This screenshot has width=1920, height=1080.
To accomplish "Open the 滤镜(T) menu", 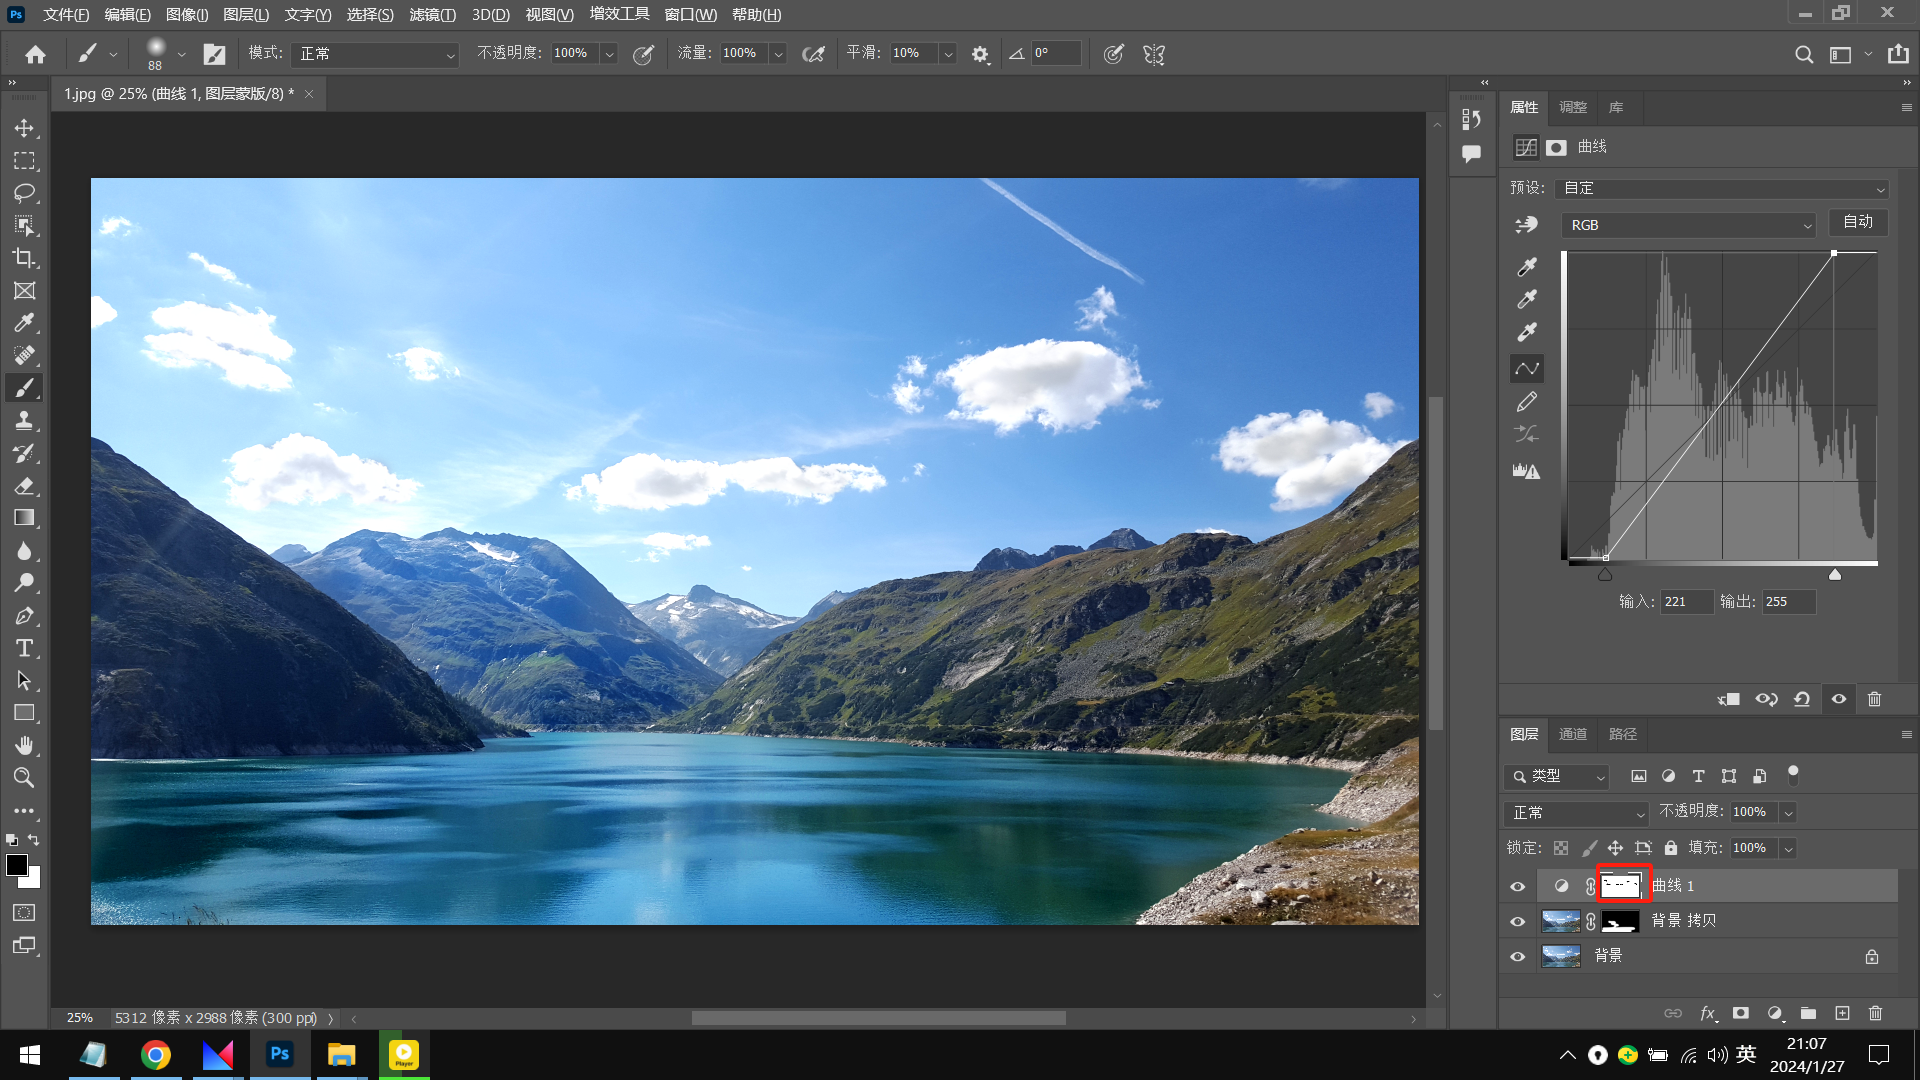I will [x=432, y=14].
